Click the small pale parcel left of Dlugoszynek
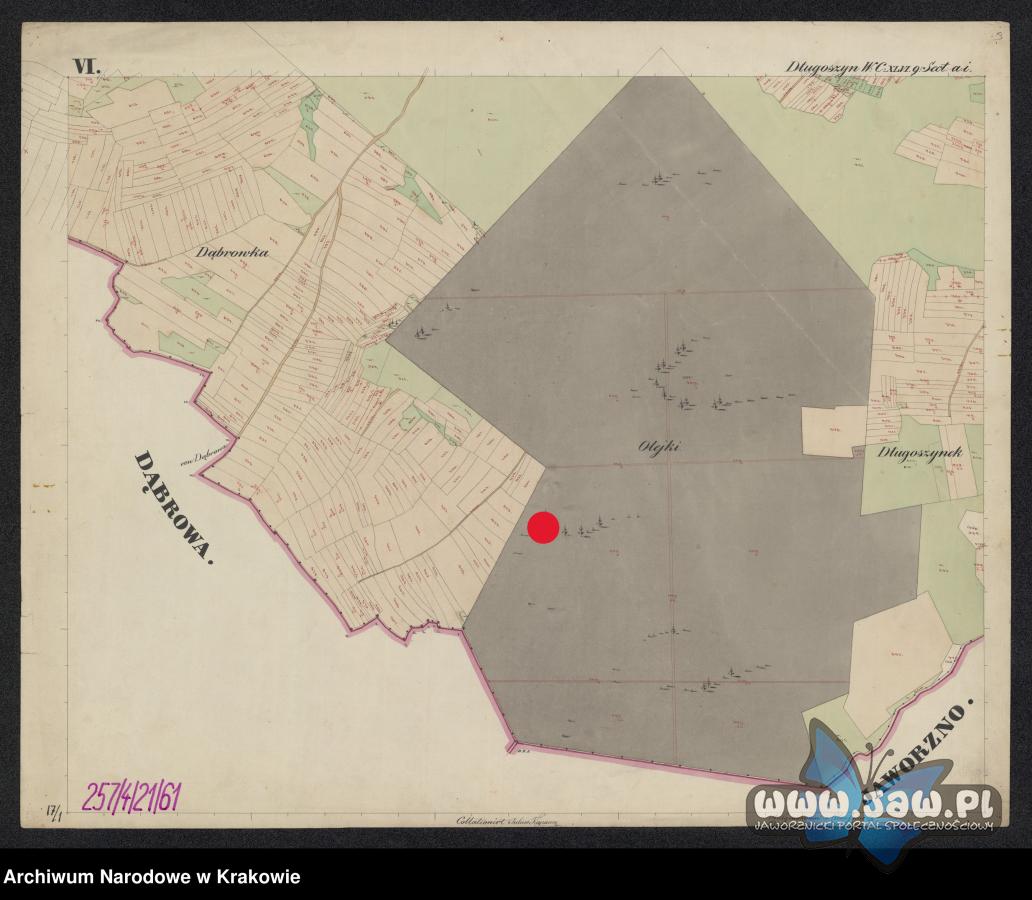The image size is (1032, 900). (x=832, y=430)
